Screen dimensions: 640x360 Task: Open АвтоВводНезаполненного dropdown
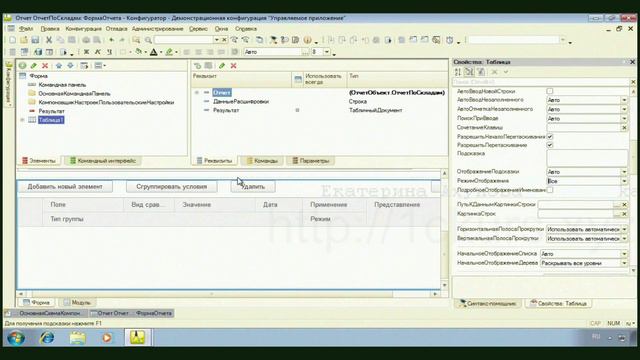tap(624, 100)
